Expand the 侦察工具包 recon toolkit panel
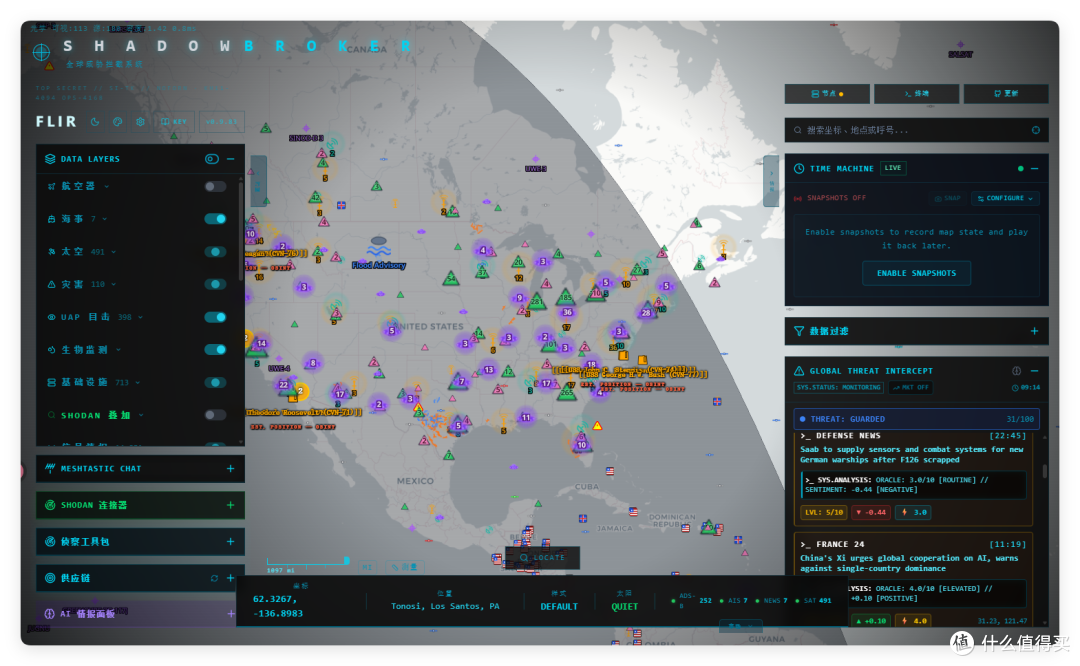This screenshot has width=1080, height=666. 231,542
